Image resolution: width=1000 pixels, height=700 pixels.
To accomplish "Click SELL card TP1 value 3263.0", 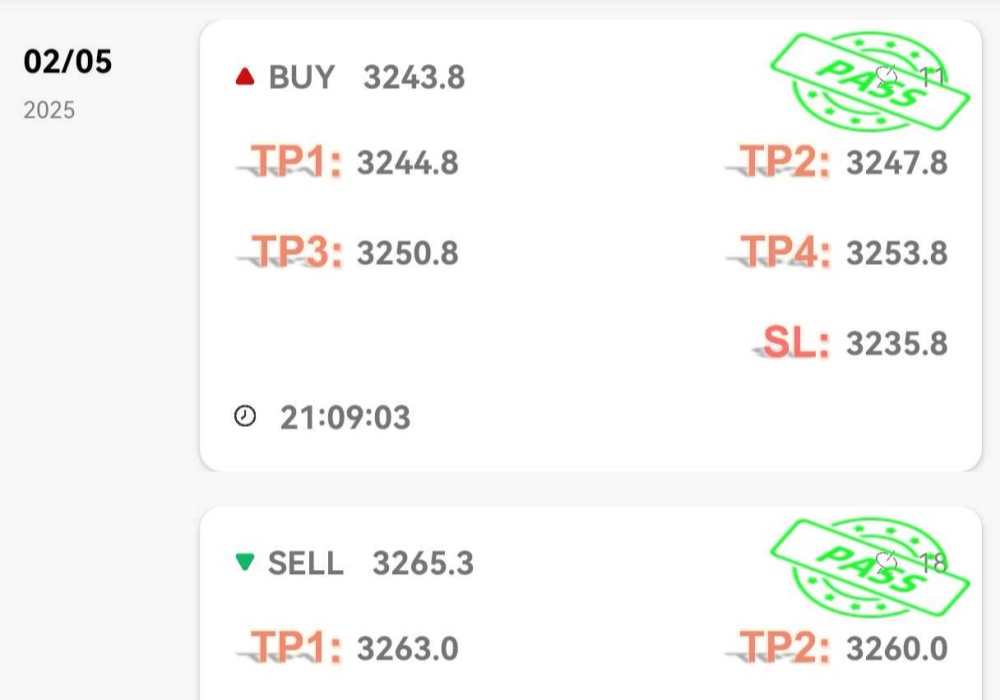I will pos(408,649).
